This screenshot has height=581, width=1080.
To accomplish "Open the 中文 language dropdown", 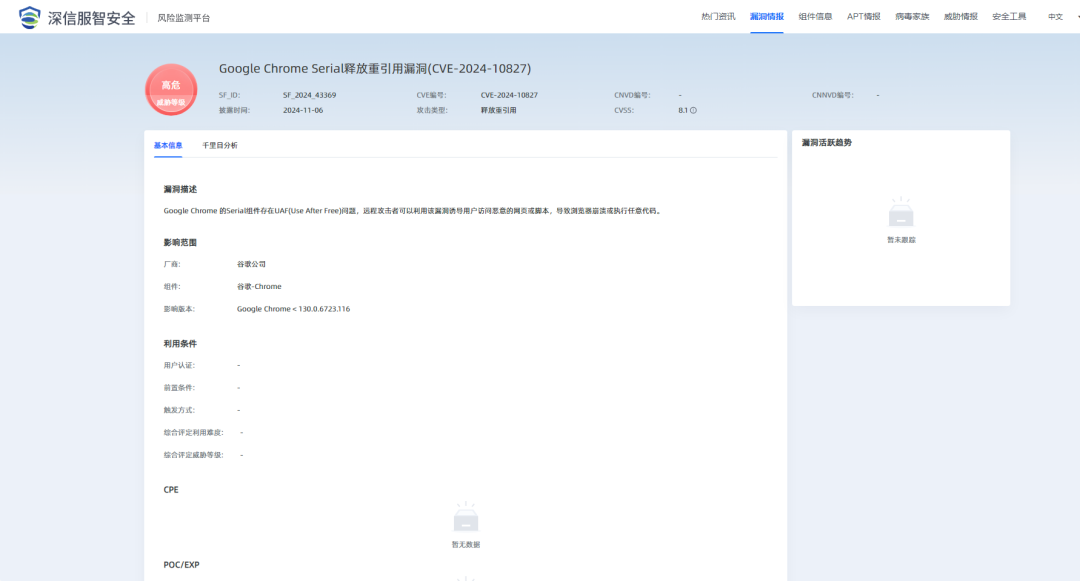I will tap(1055, 17).
